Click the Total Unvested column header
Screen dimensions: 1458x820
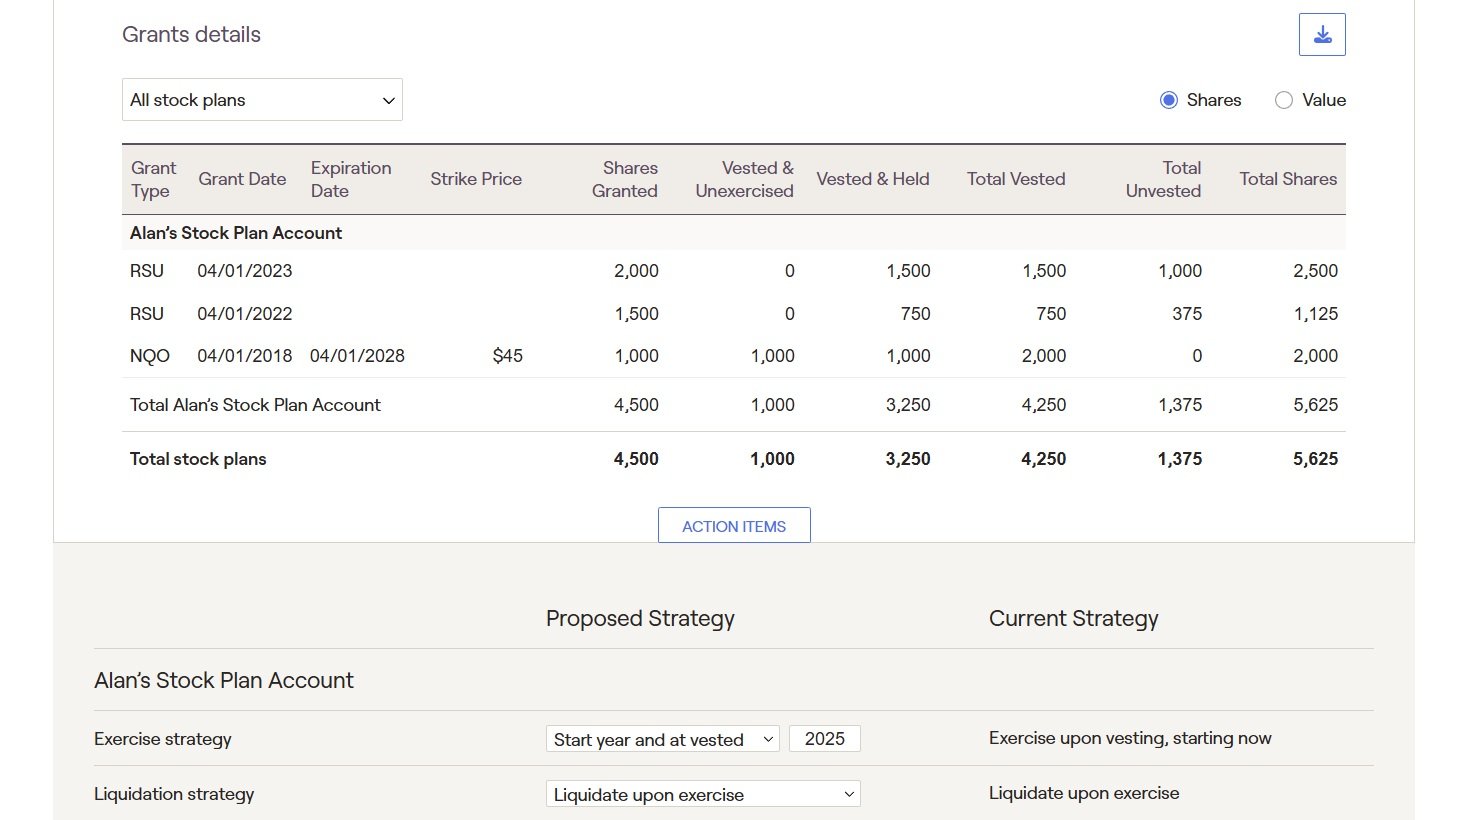pyautogui.click(x=1163, y=179)
